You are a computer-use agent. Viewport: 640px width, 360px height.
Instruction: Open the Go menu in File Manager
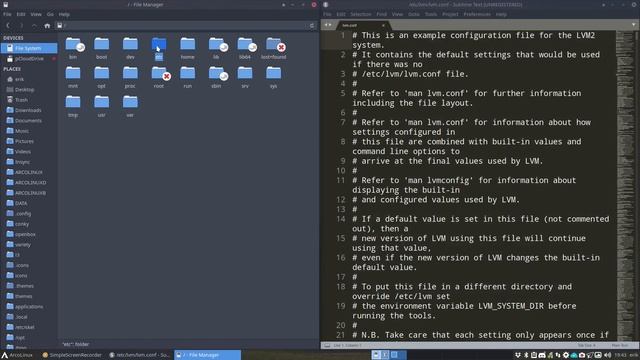coord(50,14)
